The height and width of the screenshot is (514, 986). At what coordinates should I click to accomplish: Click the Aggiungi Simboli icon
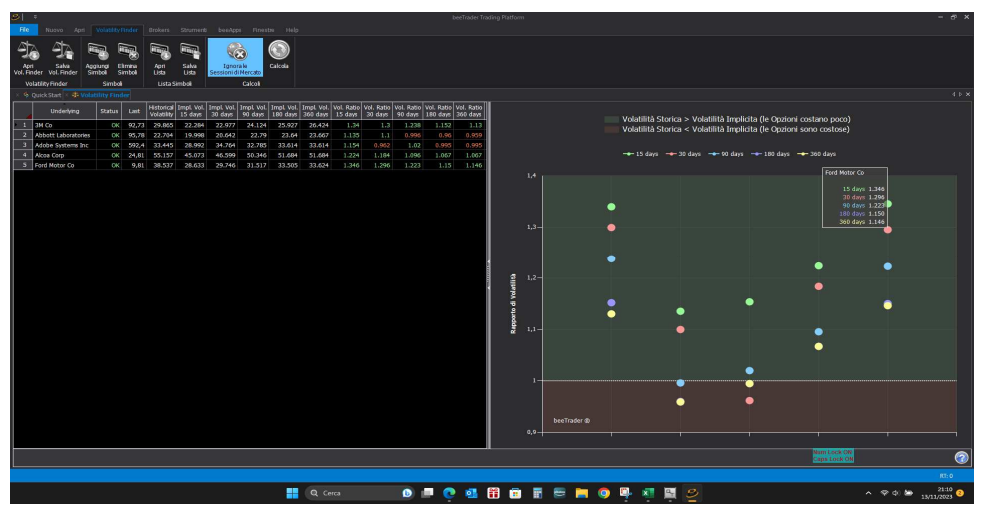97,58
